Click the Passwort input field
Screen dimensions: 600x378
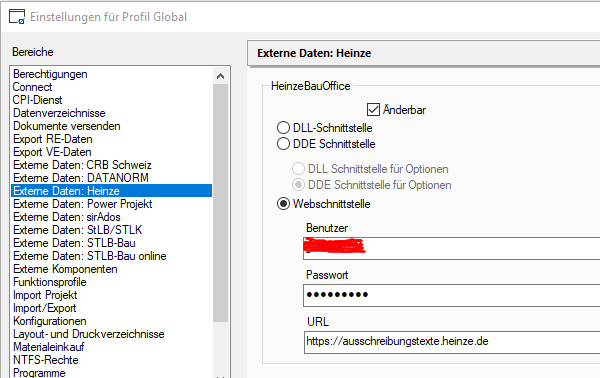(452, 295)
